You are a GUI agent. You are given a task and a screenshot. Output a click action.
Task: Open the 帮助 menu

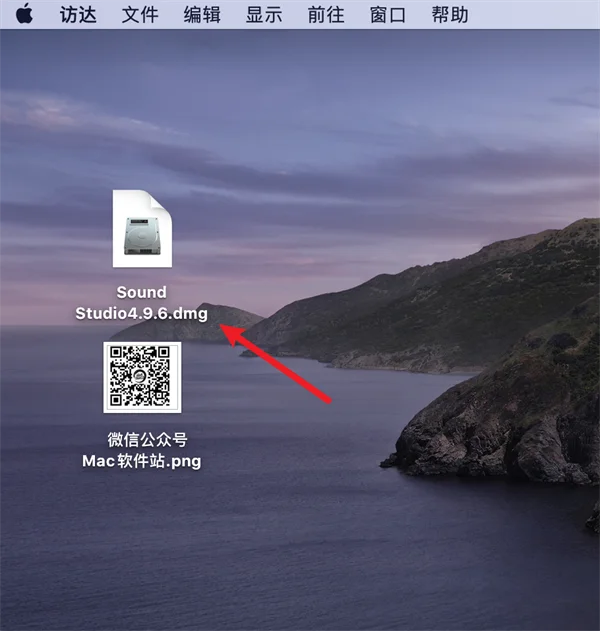click(x=450, y=15)
